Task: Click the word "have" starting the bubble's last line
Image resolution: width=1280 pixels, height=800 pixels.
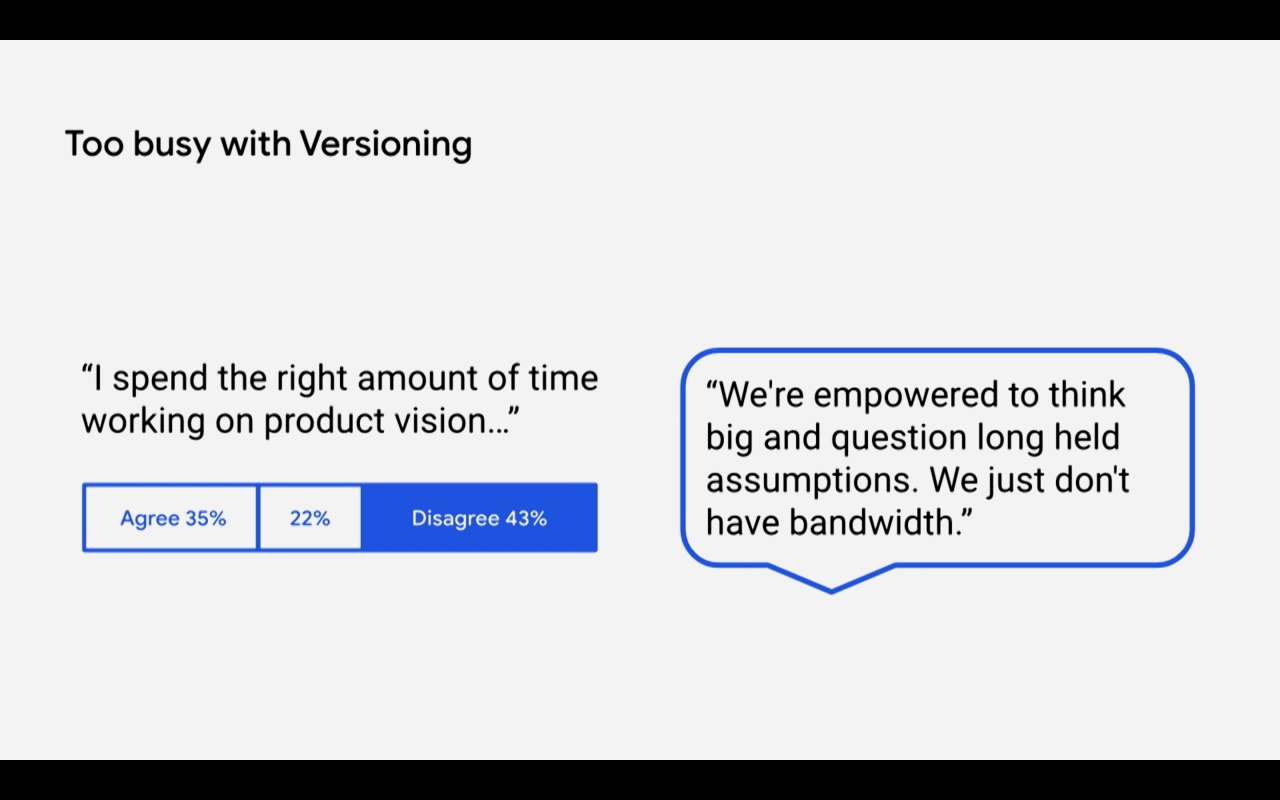Action: point(742,522)
